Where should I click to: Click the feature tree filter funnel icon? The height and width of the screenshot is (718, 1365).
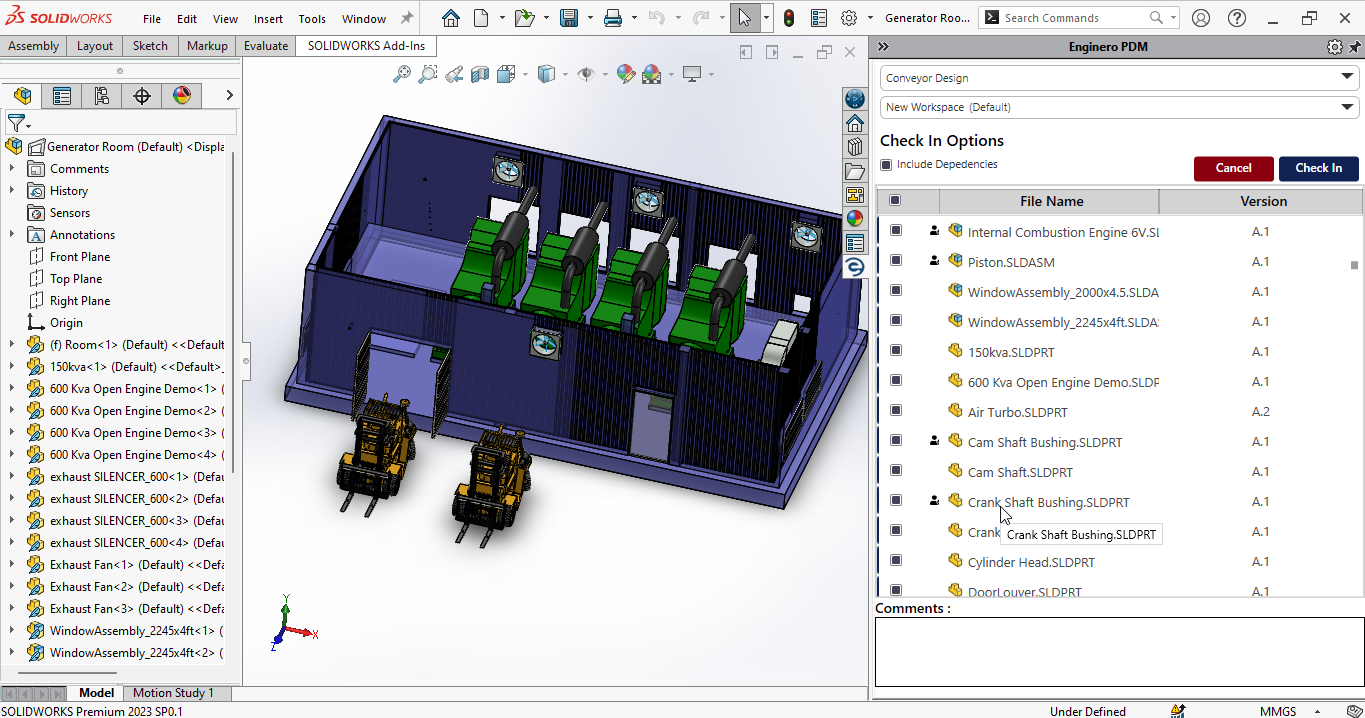point(16,123)
